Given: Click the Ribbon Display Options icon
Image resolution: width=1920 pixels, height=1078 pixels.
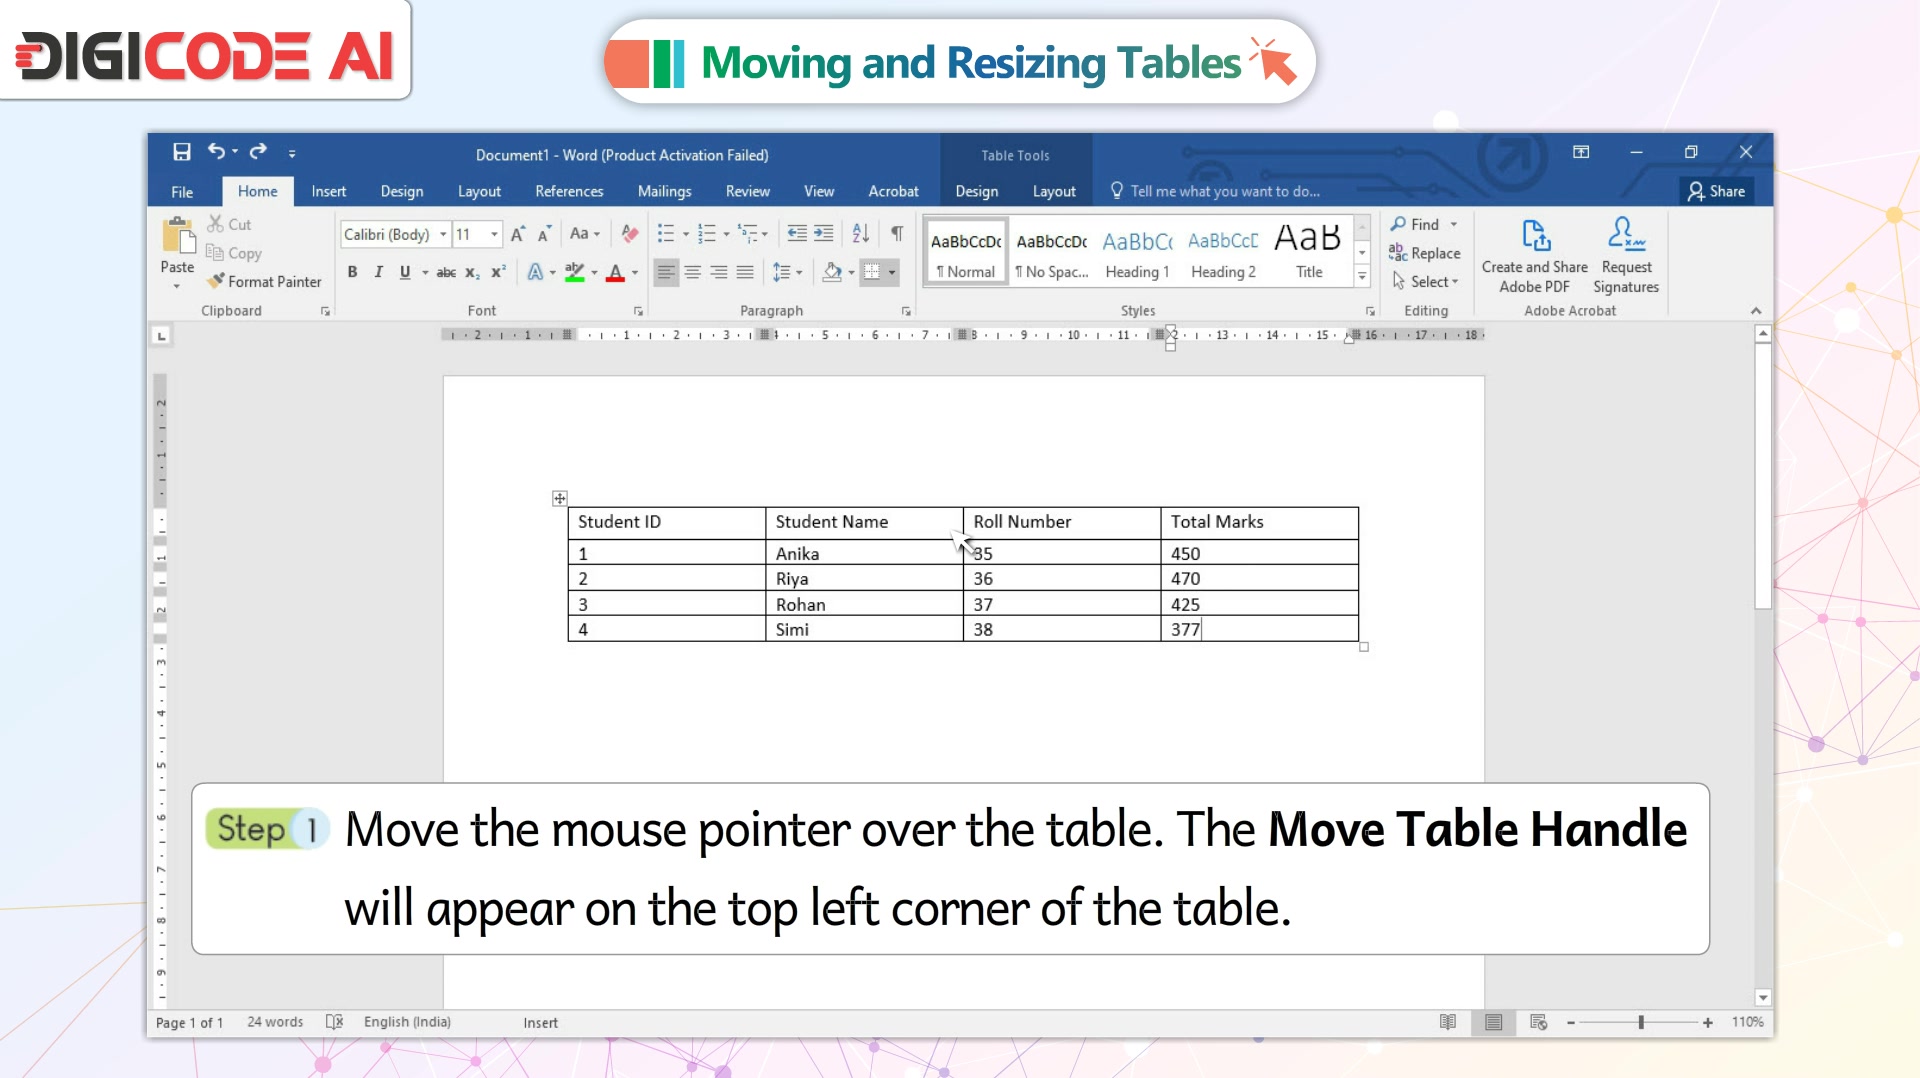Looking at the screenshot, I should click(1581, 152).
